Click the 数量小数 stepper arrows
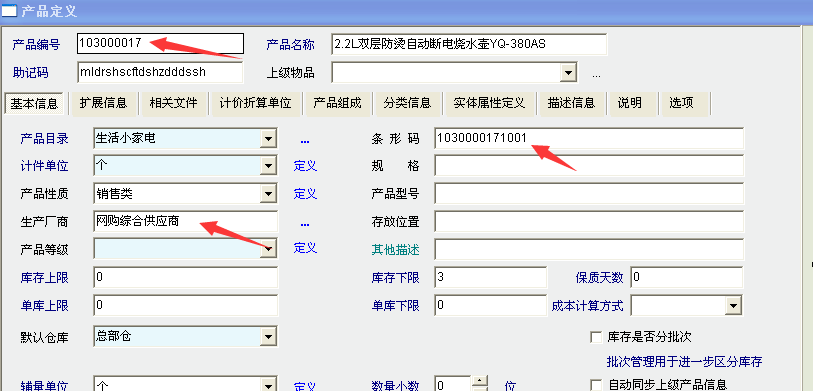Image resolution: width=813 pixels, height=391 pixels. click(x=480, y=383)
